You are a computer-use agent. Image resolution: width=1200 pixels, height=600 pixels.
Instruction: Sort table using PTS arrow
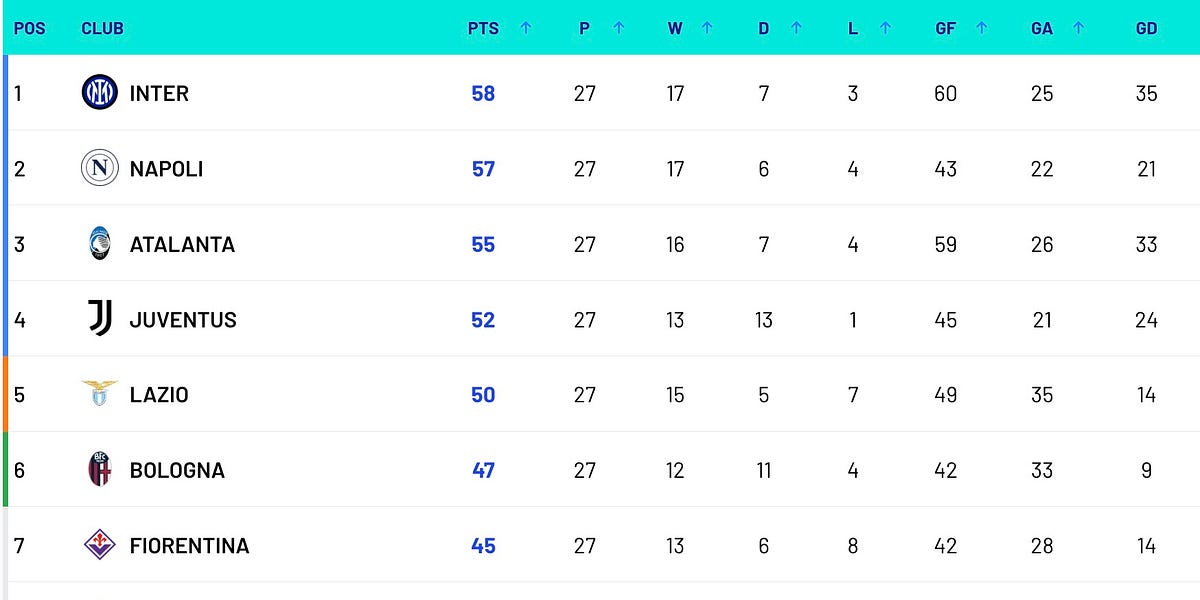click(526, 28)
